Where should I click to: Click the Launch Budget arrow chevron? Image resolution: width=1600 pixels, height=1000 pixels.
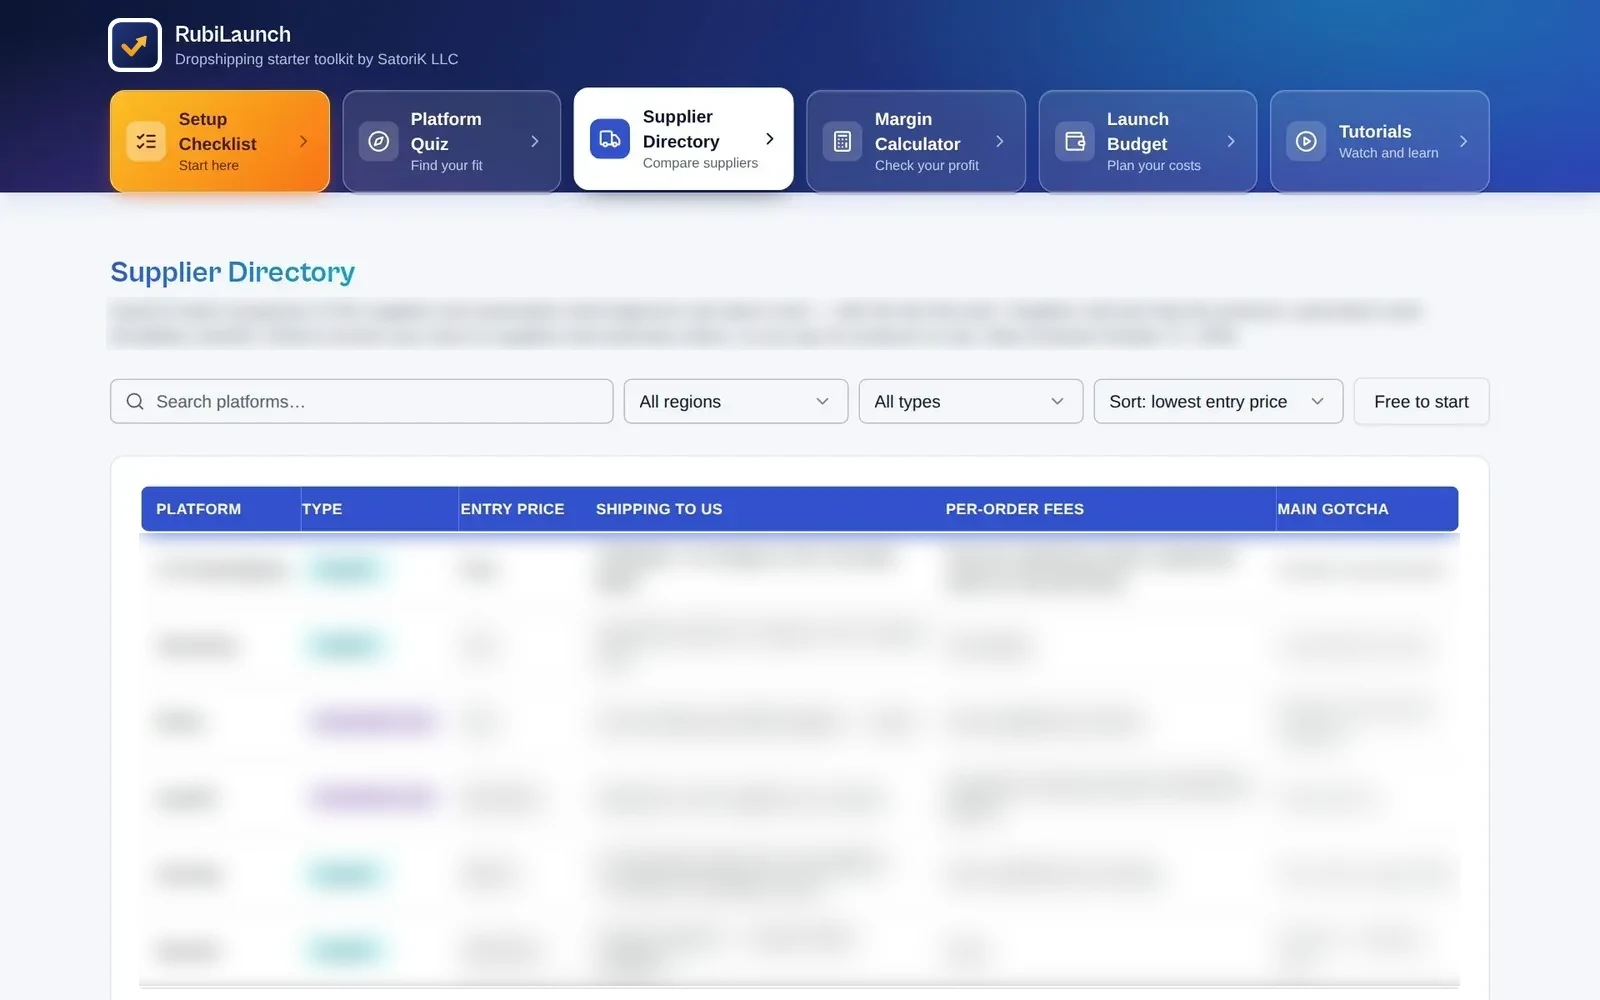tap(1231, 141)
